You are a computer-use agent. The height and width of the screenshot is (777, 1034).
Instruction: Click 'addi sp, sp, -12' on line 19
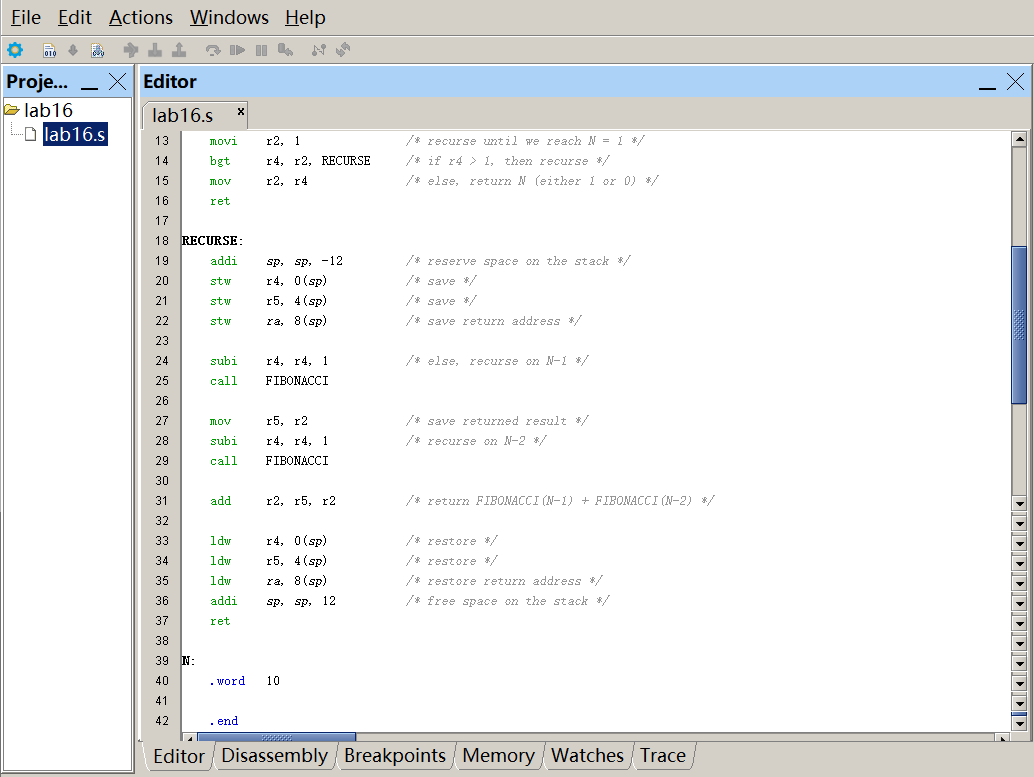click(x=276, y=261)
